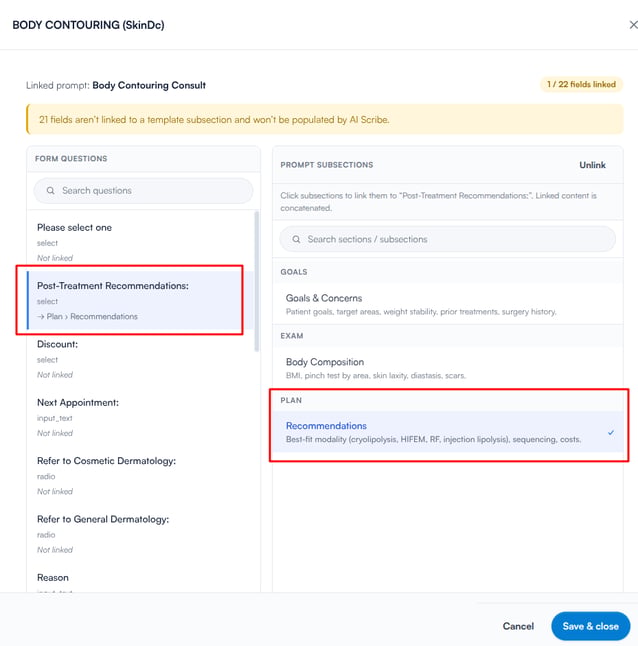
Task: Select the Post-Treatment Recommendations question
Action: pos(136,300)
